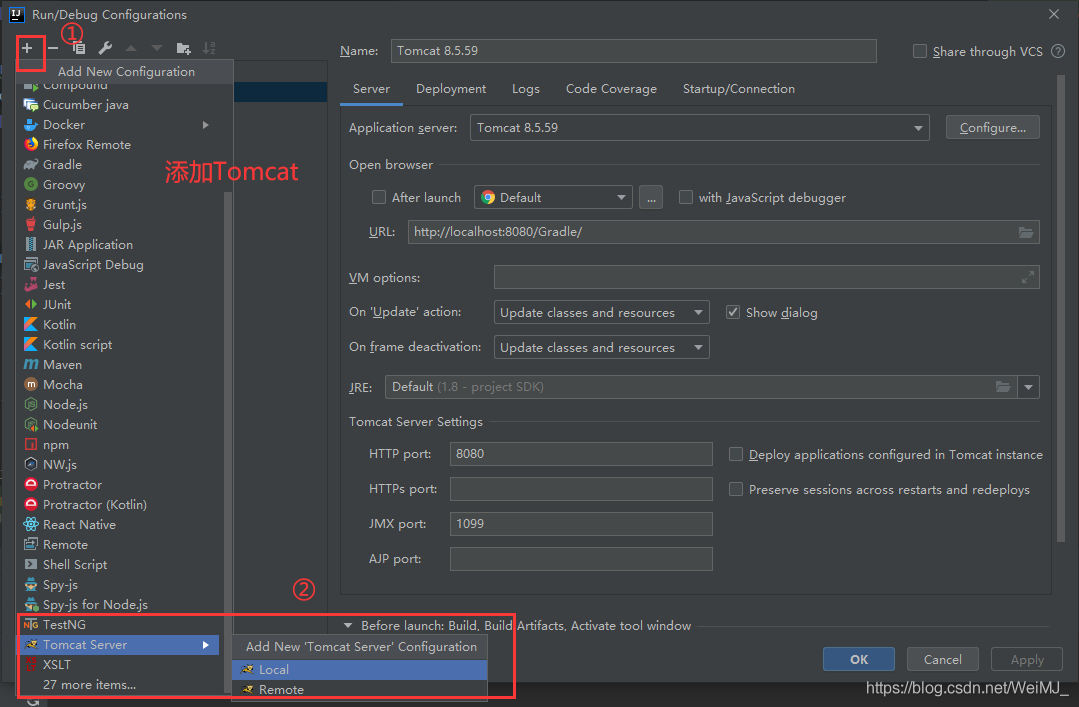
Task: Open the JRE dropdown arrow
Action: (x=1028, y=387)
